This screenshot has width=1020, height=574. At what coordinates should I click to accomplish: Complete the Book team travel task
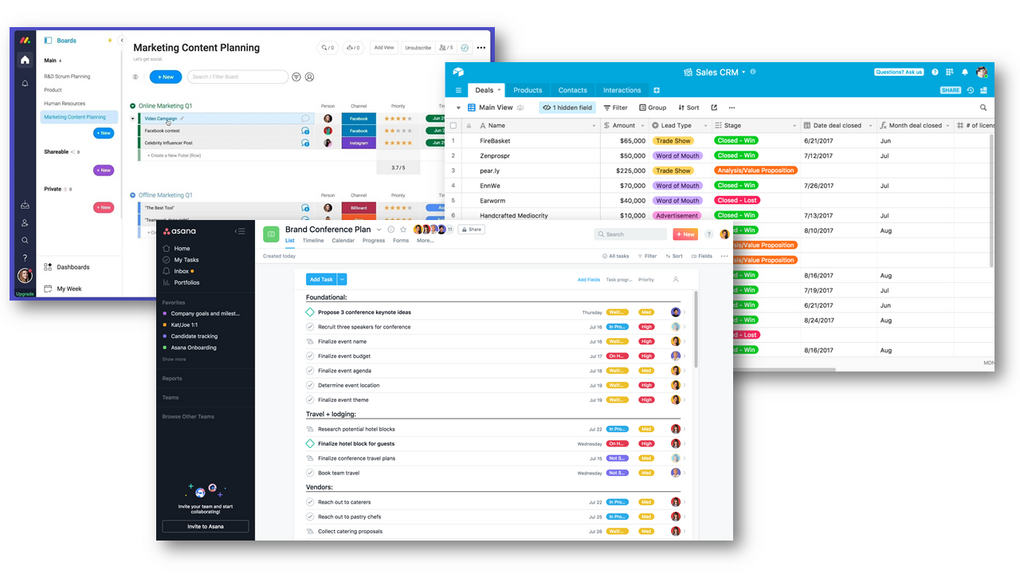(x=310, y=473)
